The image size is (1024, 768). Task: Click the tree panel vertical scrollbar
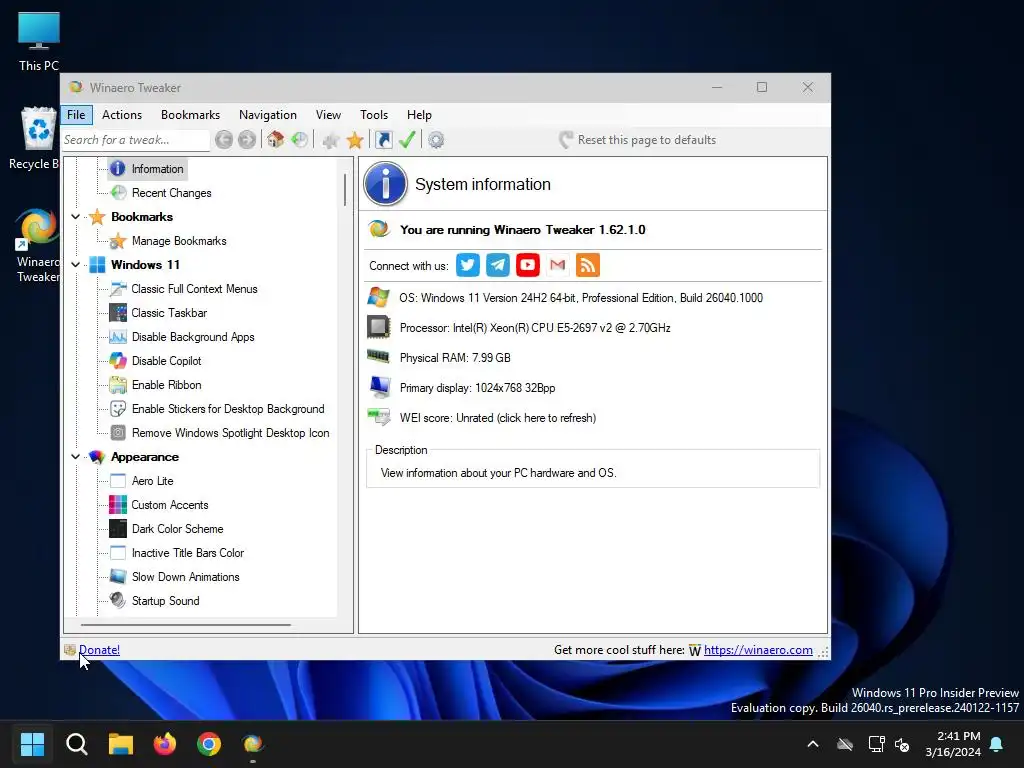[345, 190]
